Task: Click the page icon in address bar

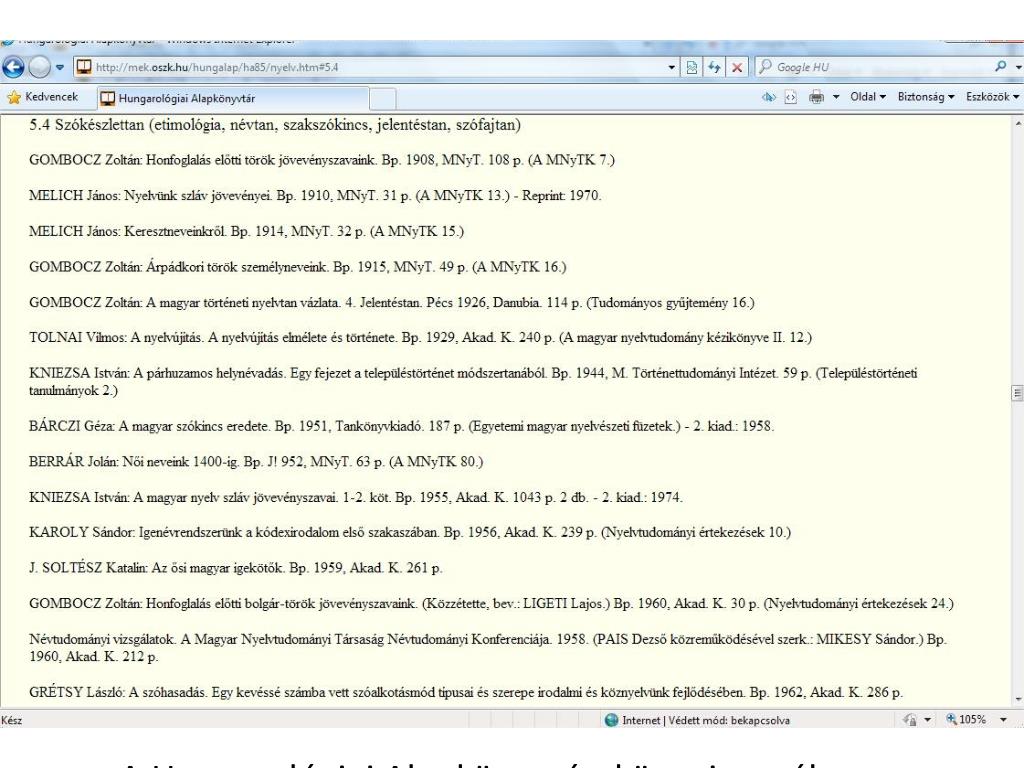Action: click(84, 67)
